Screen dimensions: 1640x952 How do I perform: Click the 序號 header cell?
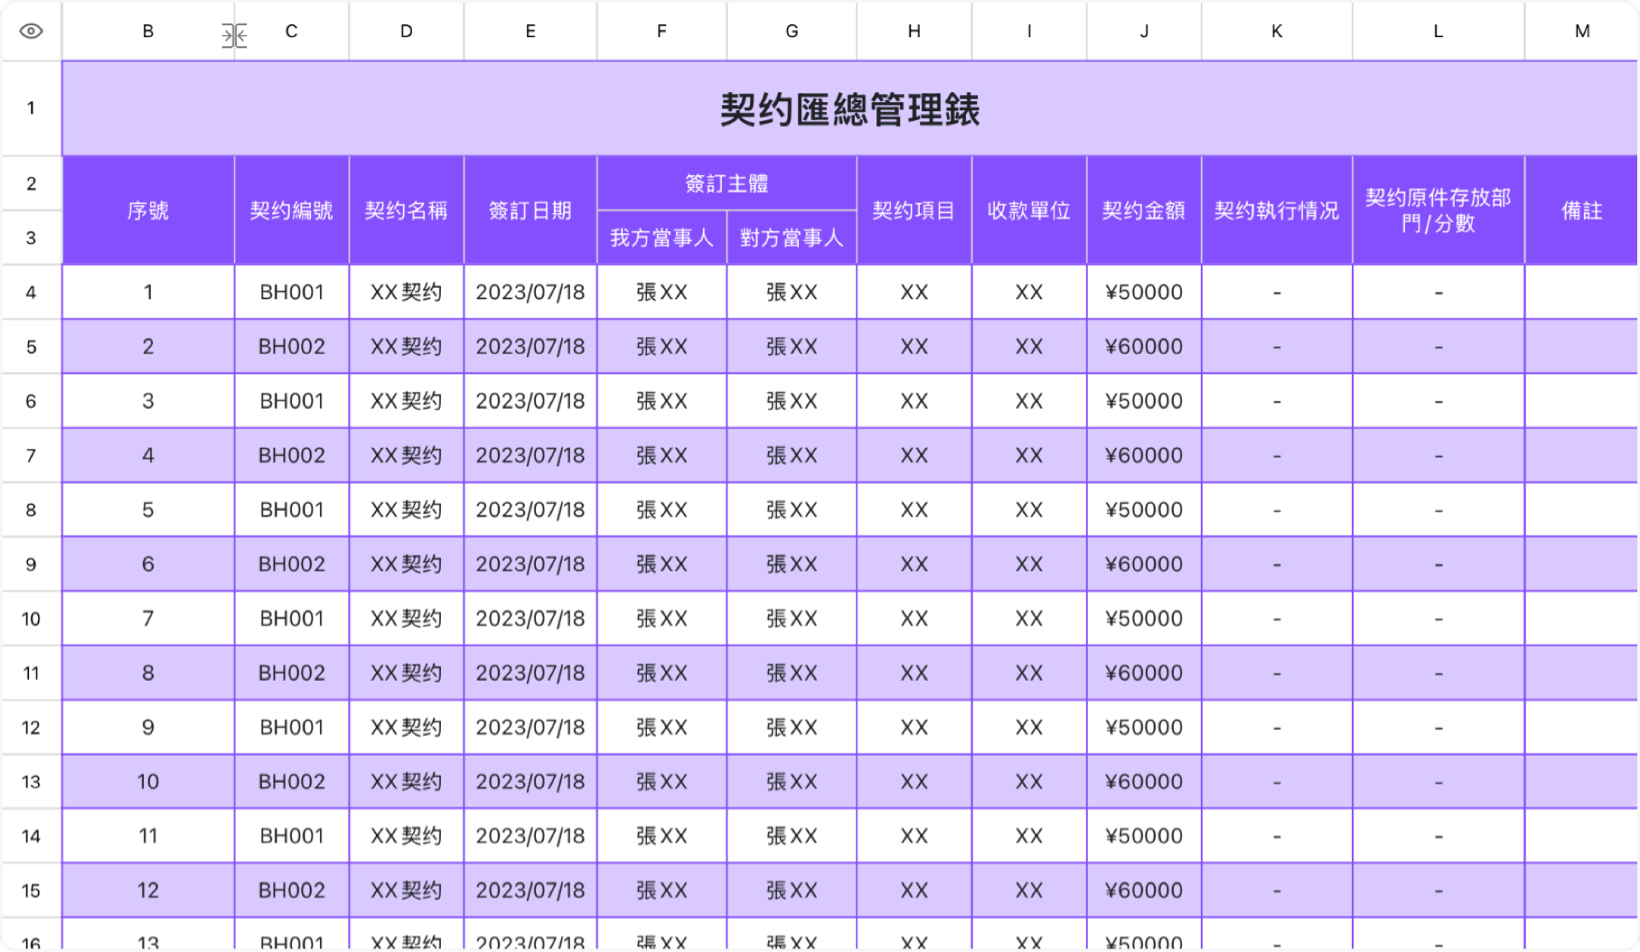coord(148,210)
